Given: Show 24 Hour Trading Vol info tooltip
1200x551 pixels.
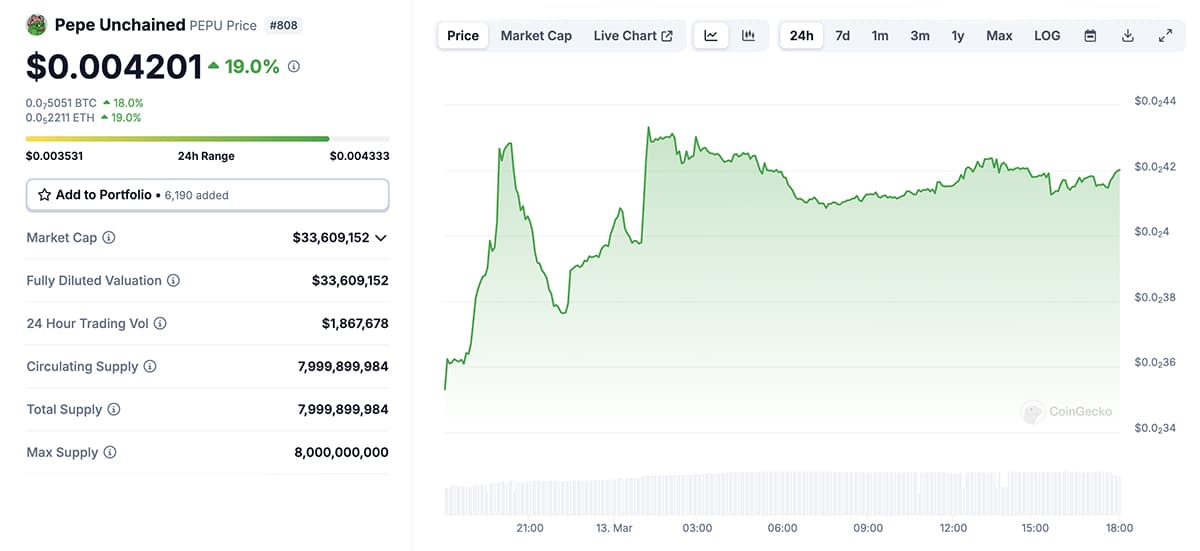Looking at the screenshot, I should [160, 324].
